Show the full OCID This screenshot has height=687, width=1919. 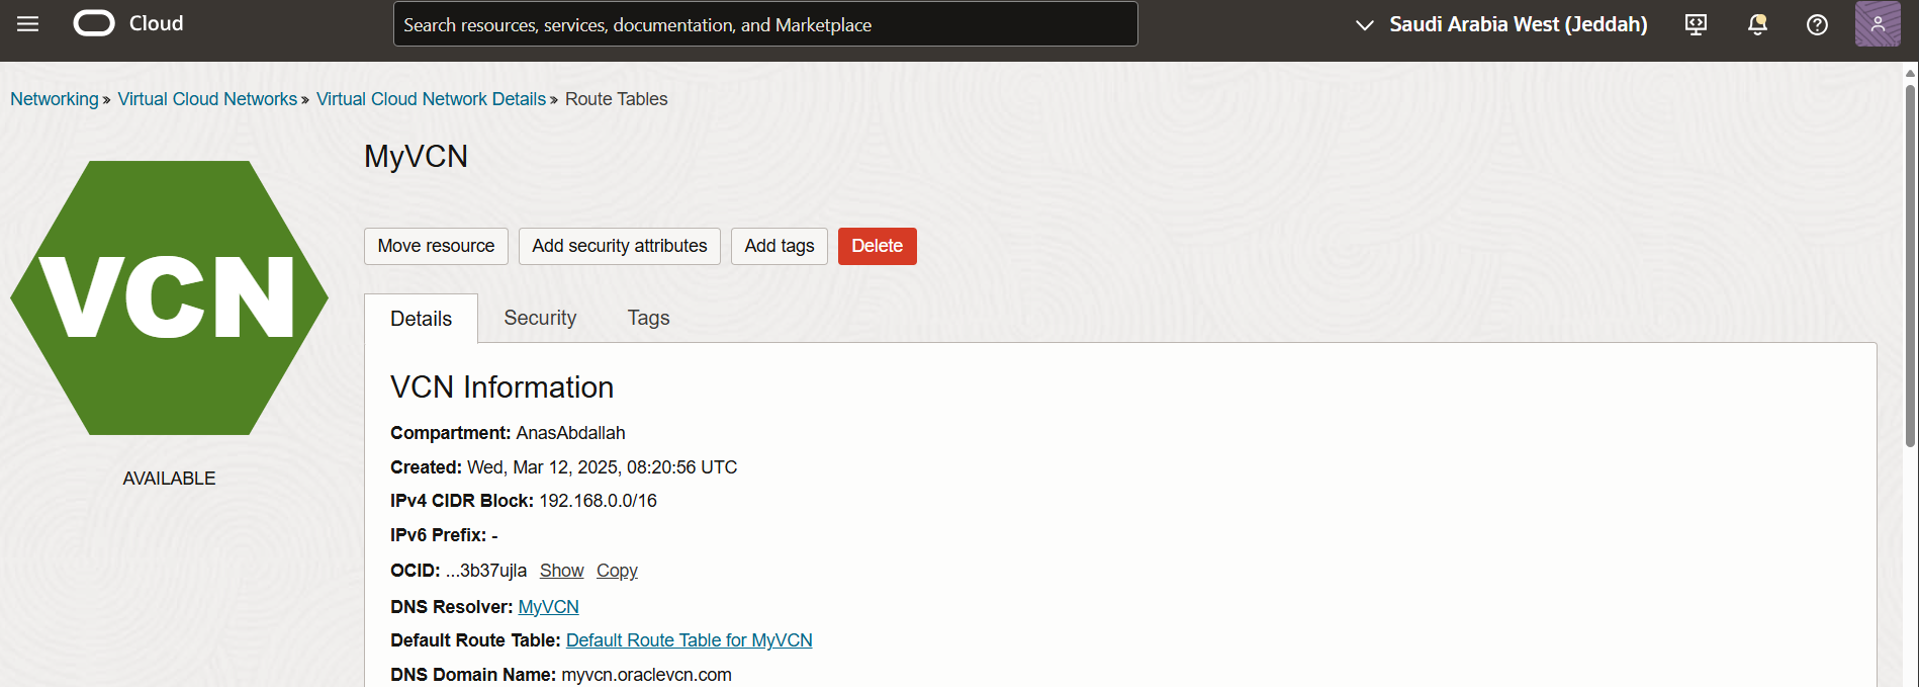[561, 570]
